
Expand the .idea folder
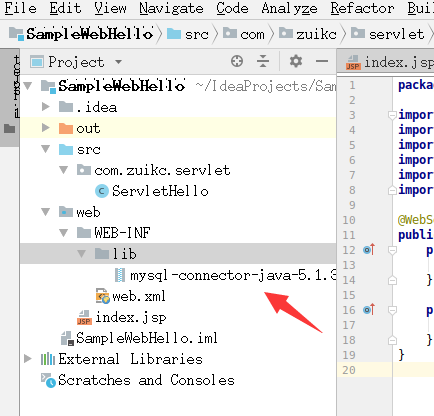(46, 107)
